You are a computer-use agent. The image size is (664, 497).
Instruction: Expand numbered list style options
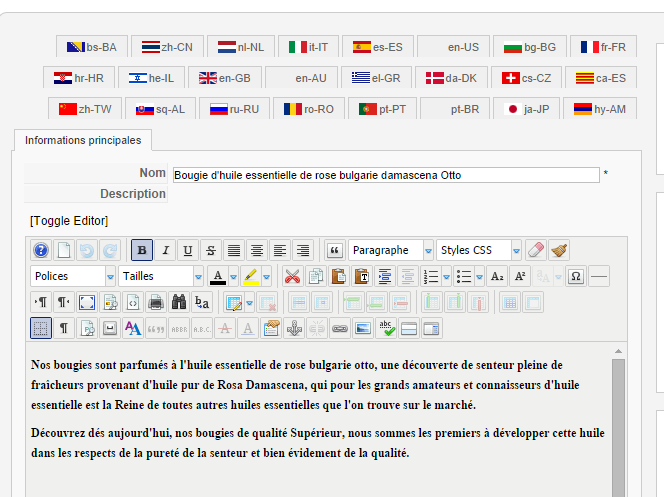click(446, 276)
